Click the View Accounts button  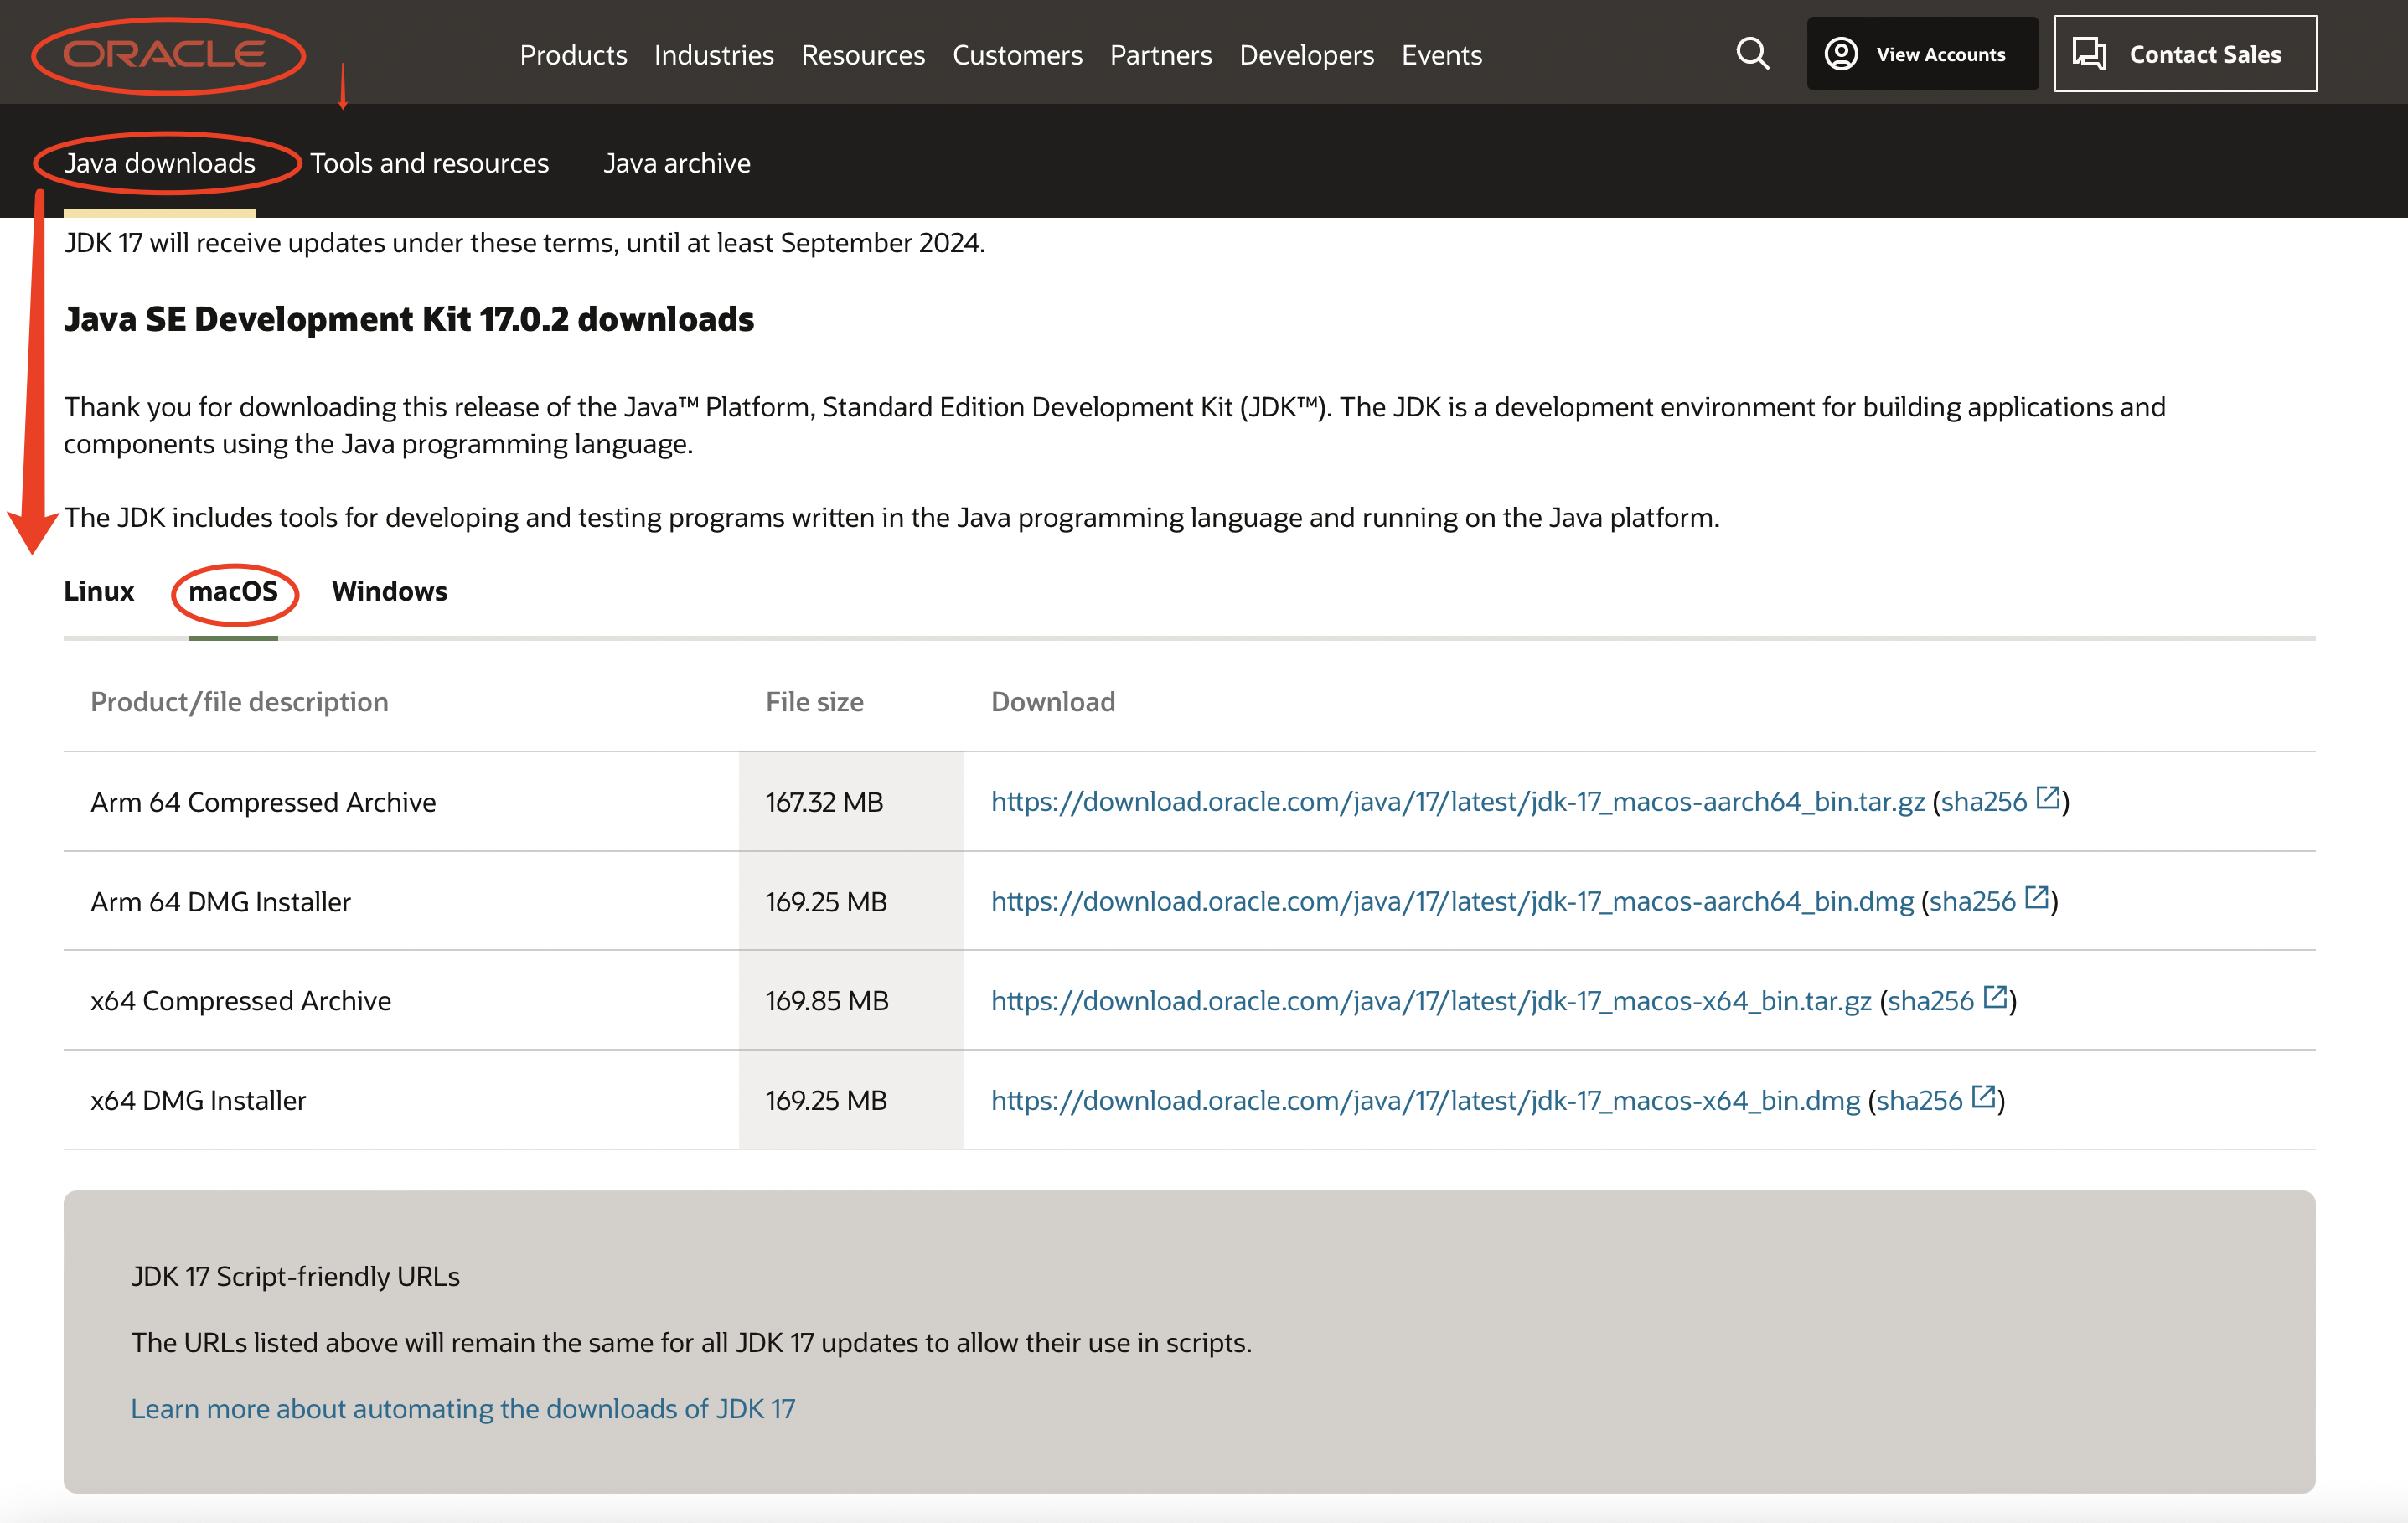click(x=1922, y=54)
